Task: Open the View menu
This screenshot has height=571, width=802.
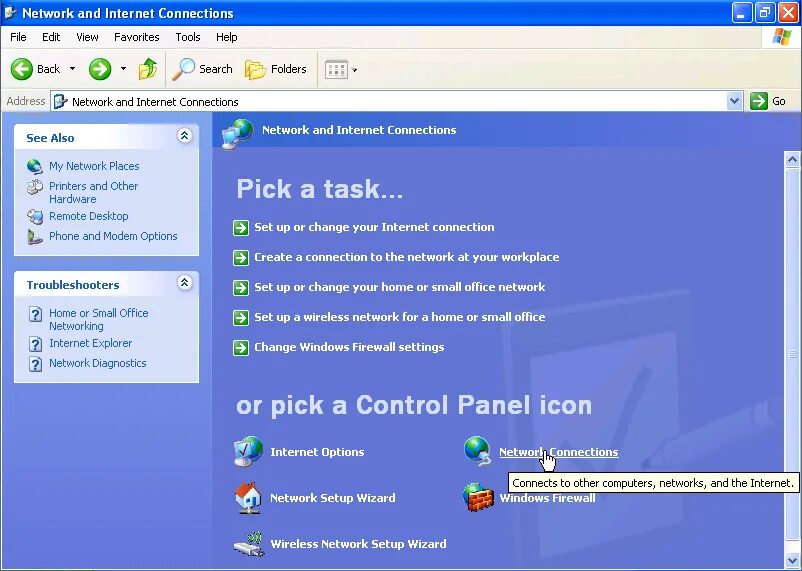Action: [x=87, y=37]
